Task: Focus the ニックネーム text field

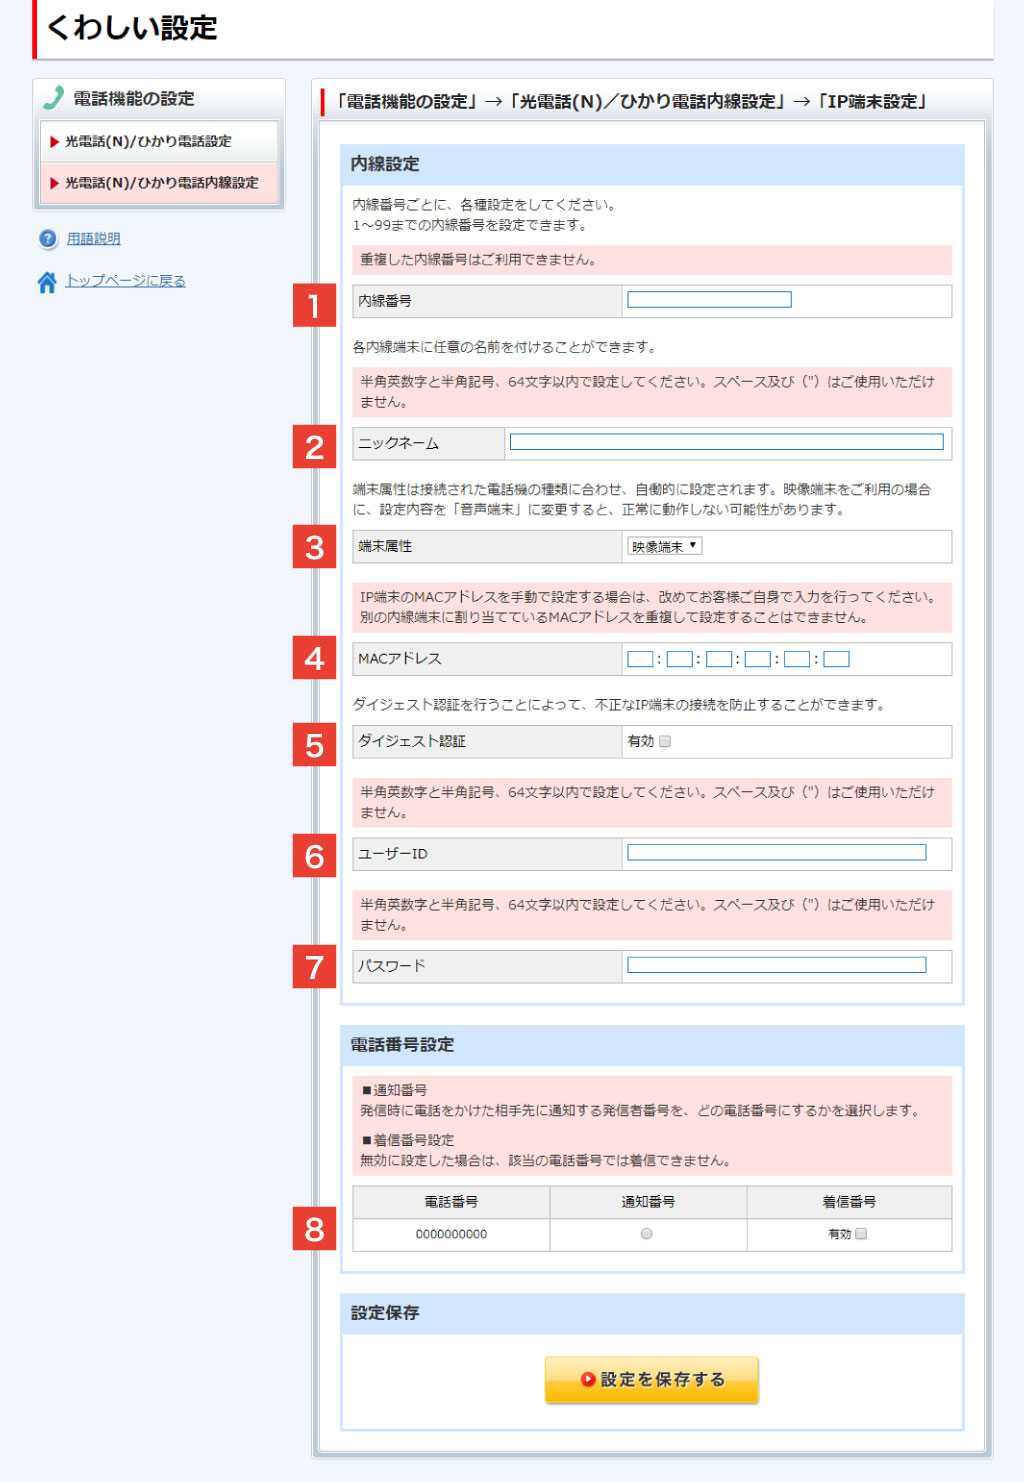Action: tap(726, 442)
